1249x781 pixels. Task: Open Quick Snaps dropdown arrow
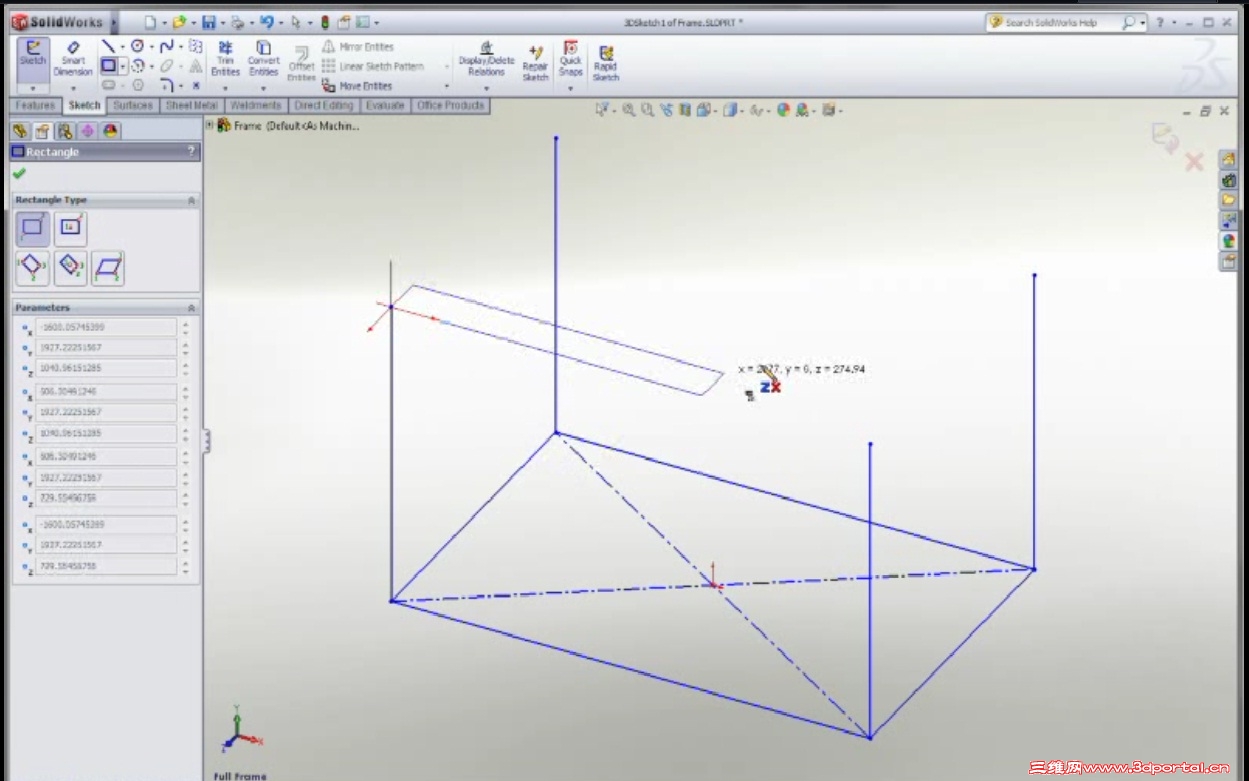pyautogui.click(x=570, y=88)
